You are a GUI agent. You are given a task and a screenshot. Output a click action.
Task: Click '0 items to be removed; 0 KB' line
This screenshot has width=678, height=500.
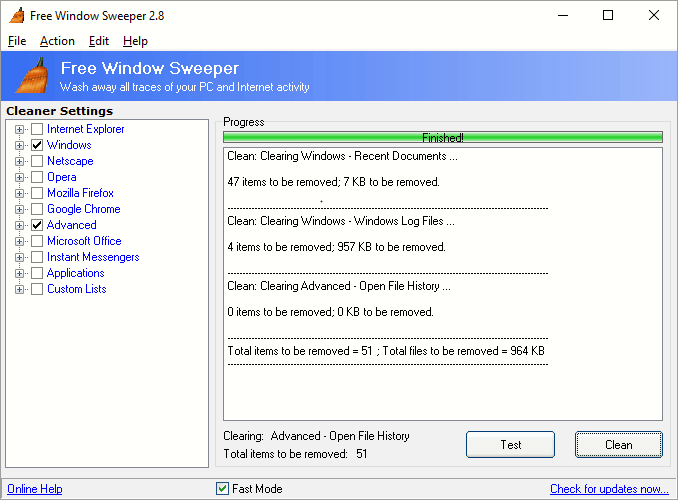click(x=330, y=312)
